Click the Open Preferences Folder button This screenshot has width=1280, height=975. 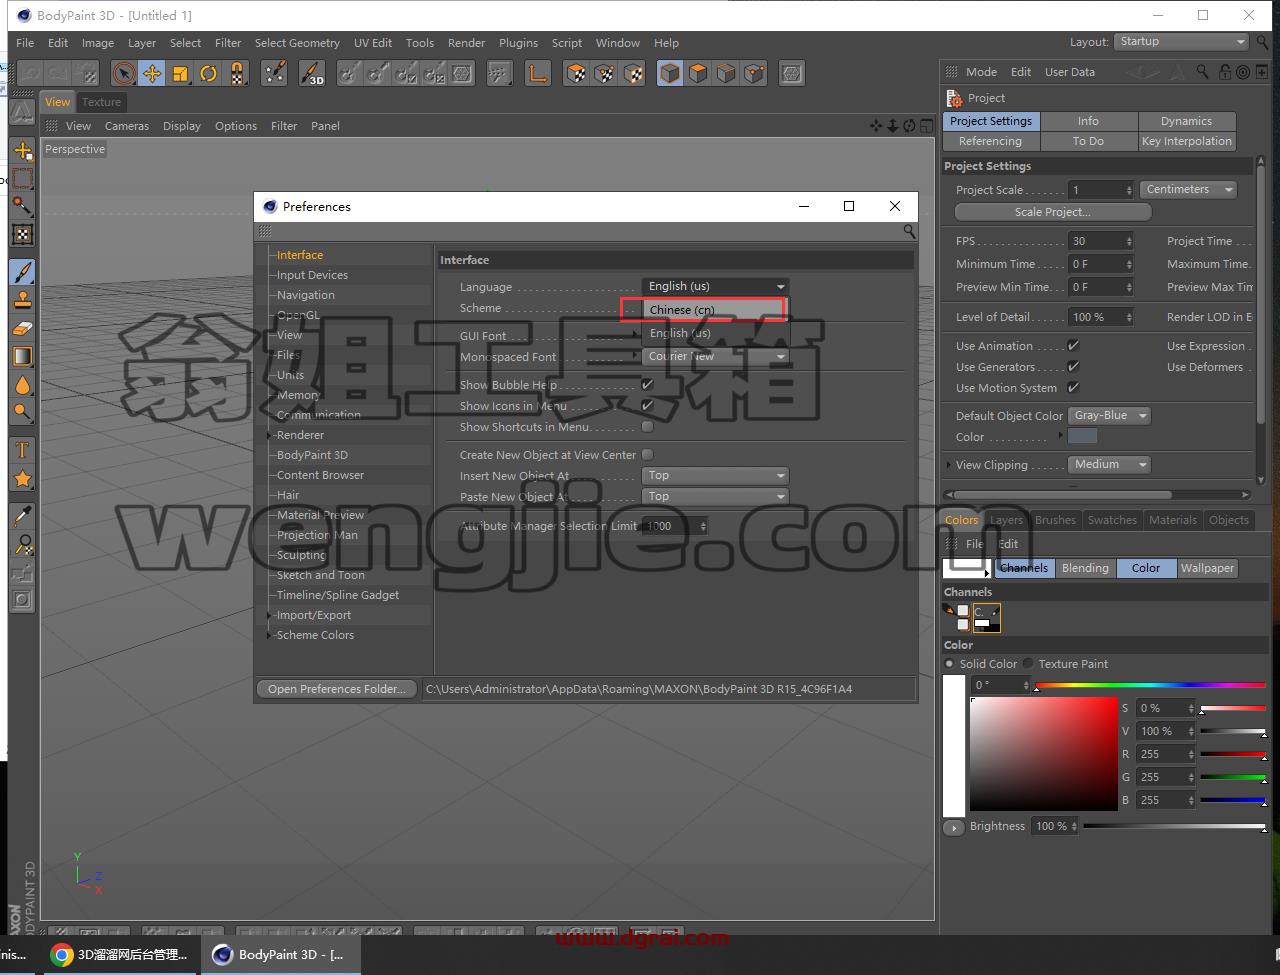(337, 689)
